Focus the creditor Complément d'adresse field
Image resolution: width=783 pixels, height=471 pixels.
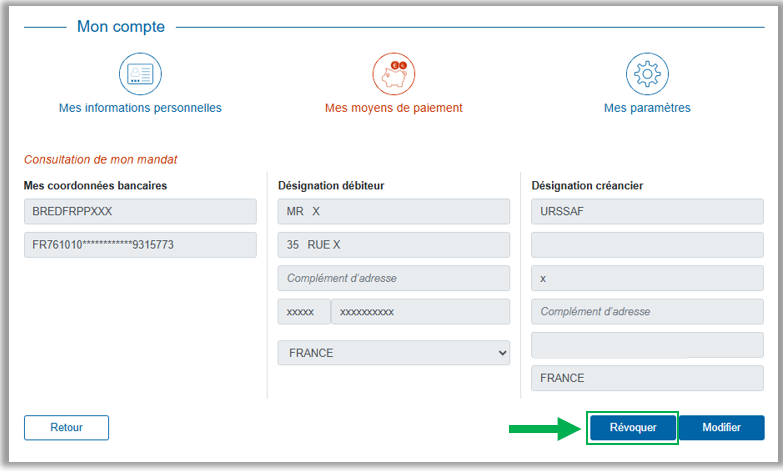[647, 312]
